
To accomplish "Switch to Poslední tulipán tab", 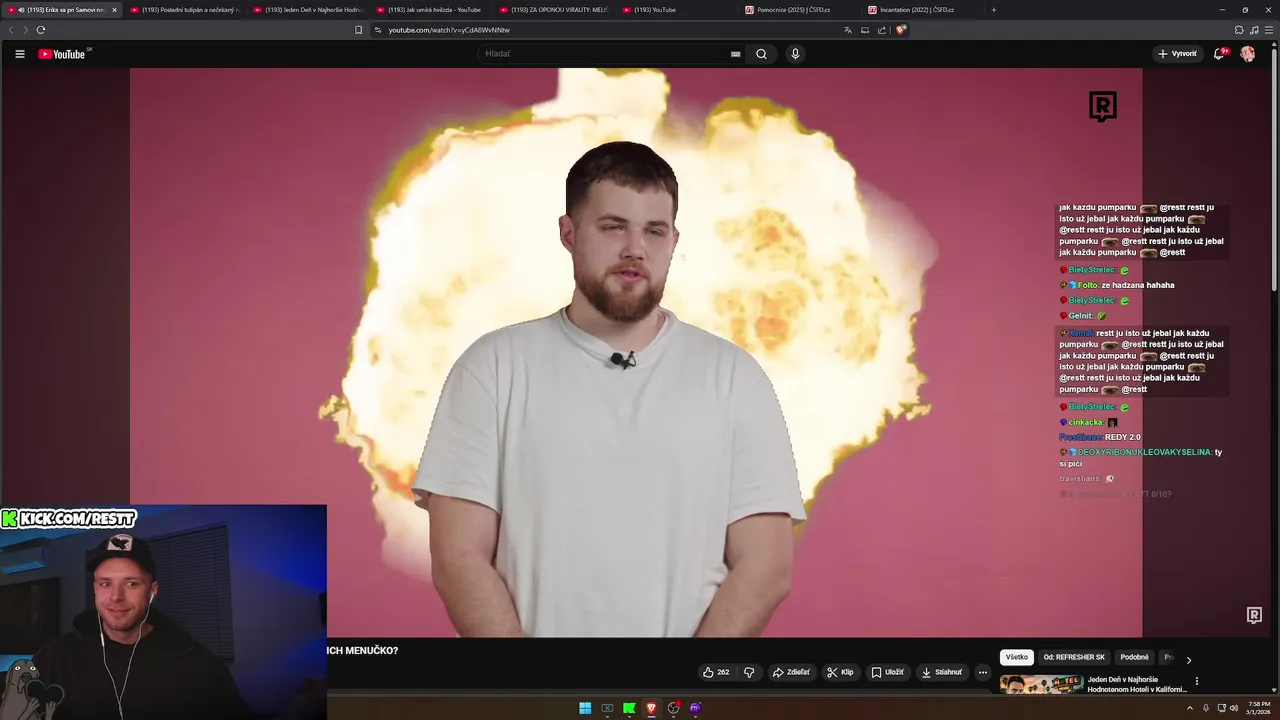I will tap(185, 10).
